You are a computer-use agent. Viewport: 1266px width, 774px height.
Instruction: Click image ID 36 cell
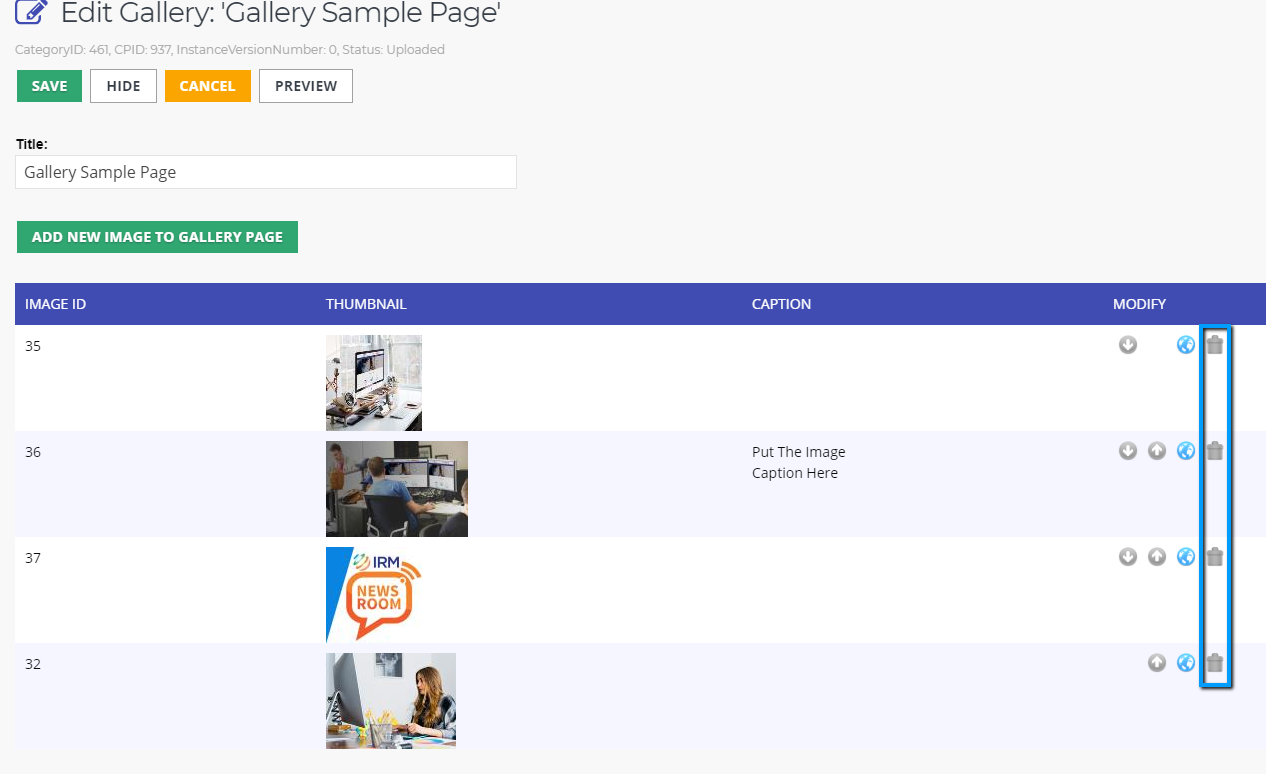tap(33, 452)
